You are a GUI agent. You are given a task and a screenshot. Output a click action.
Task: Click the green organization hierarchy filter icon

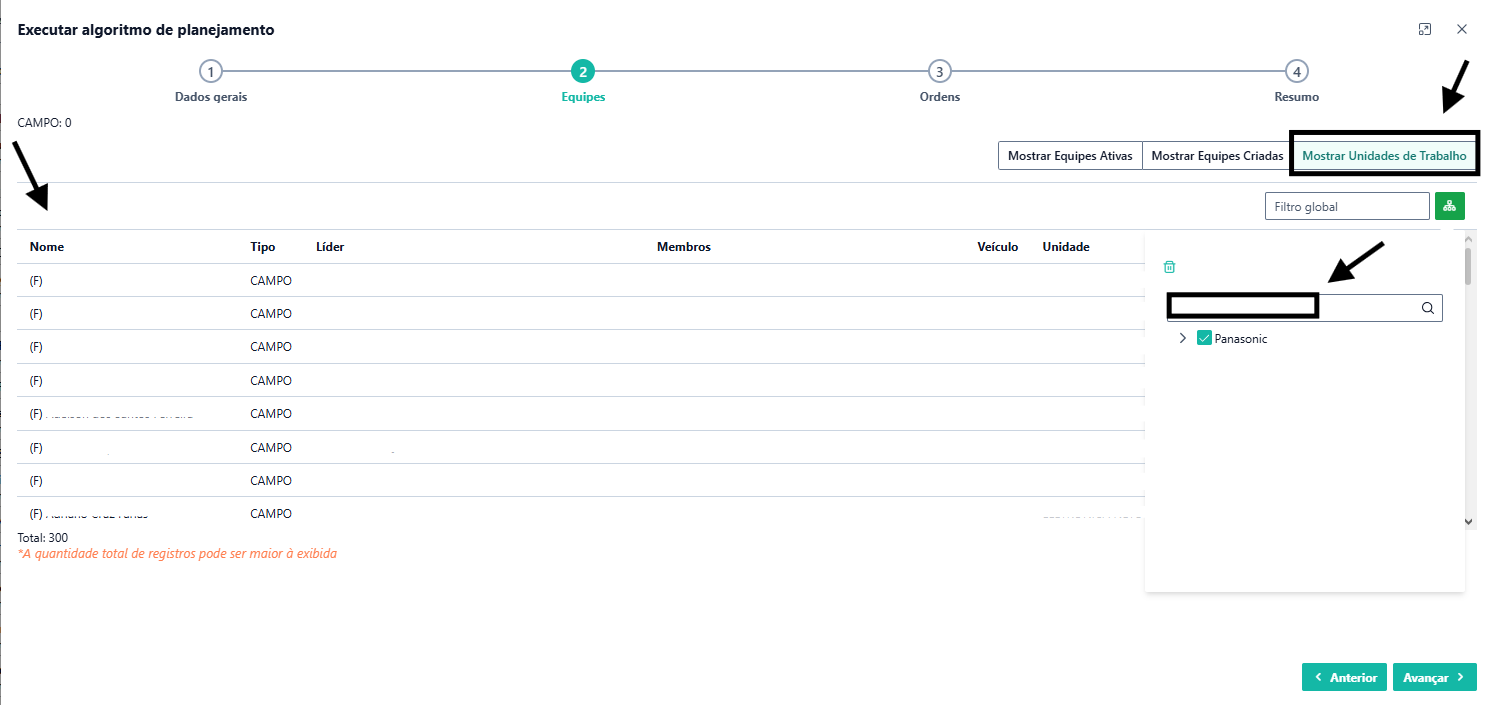(x=1449, y=206)
